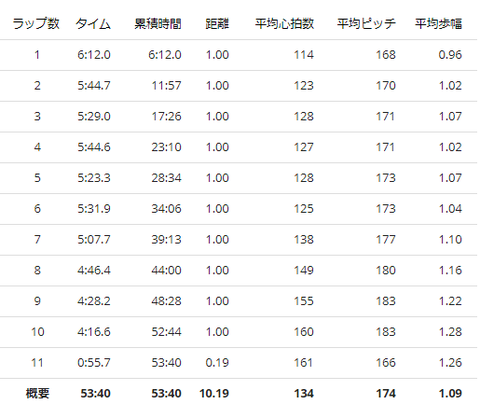Click heart rate value 161

click(x=304, y=362)
